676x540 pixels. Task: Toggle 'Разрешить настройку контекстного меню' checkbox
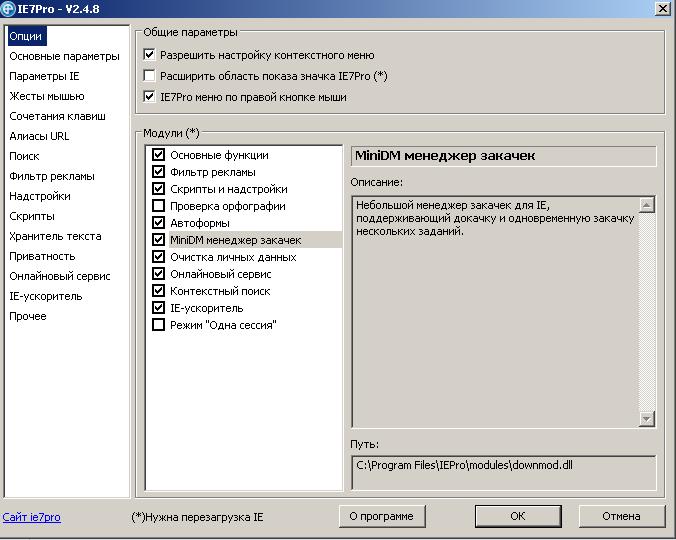(150, 55)
